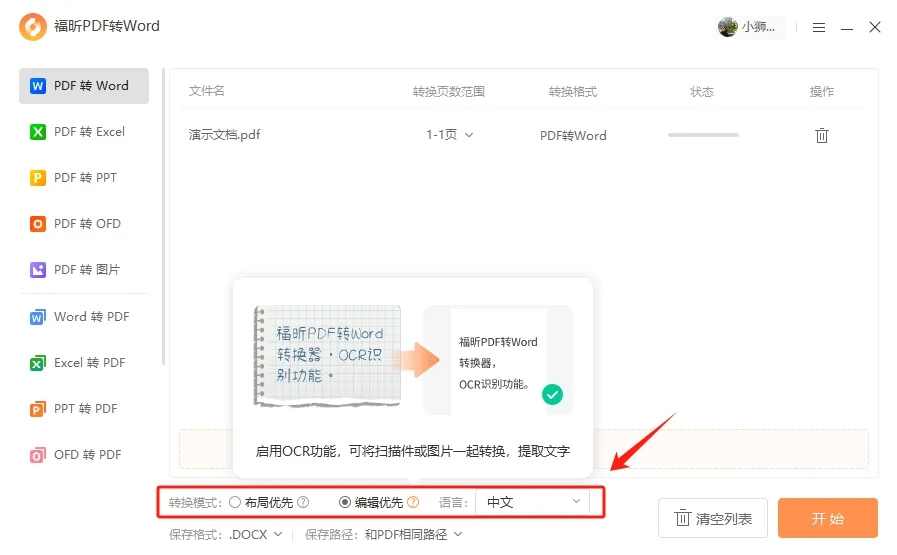This screenshot has height=555, width=897.
Task: Switch to PDF 转 OFD mode
Action: pyautogui.click(x=84, y=224)
